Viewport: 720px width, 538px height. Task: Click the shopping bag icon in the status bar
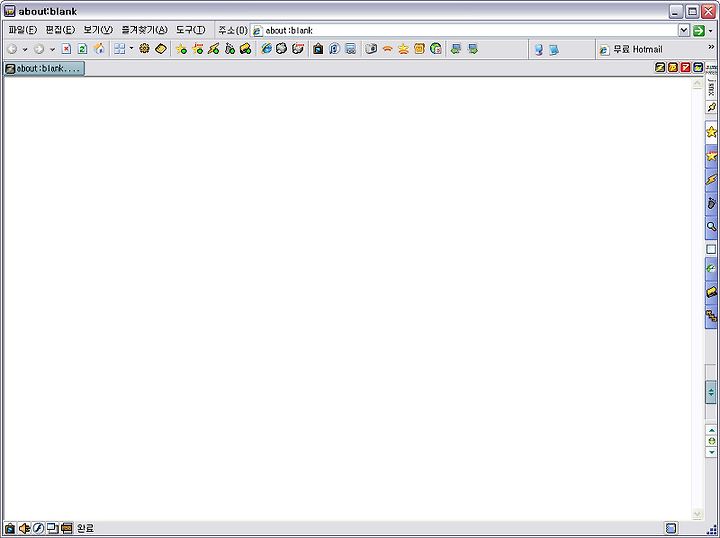click(x=9, y=528)
